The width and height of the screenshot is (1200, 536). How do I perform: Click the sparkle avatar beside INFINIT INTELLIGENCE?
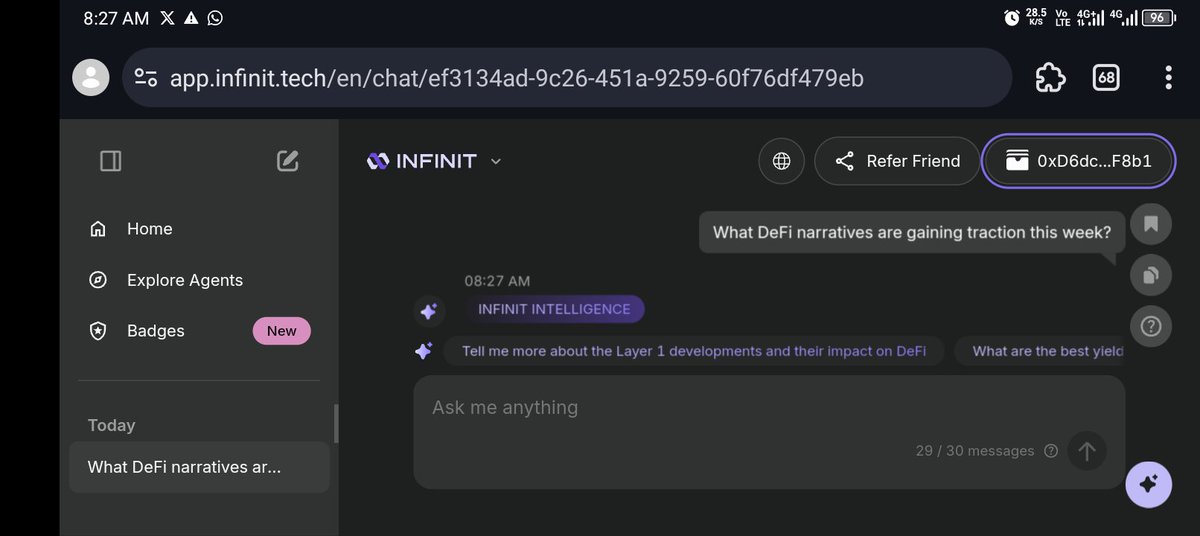point(429,311)
